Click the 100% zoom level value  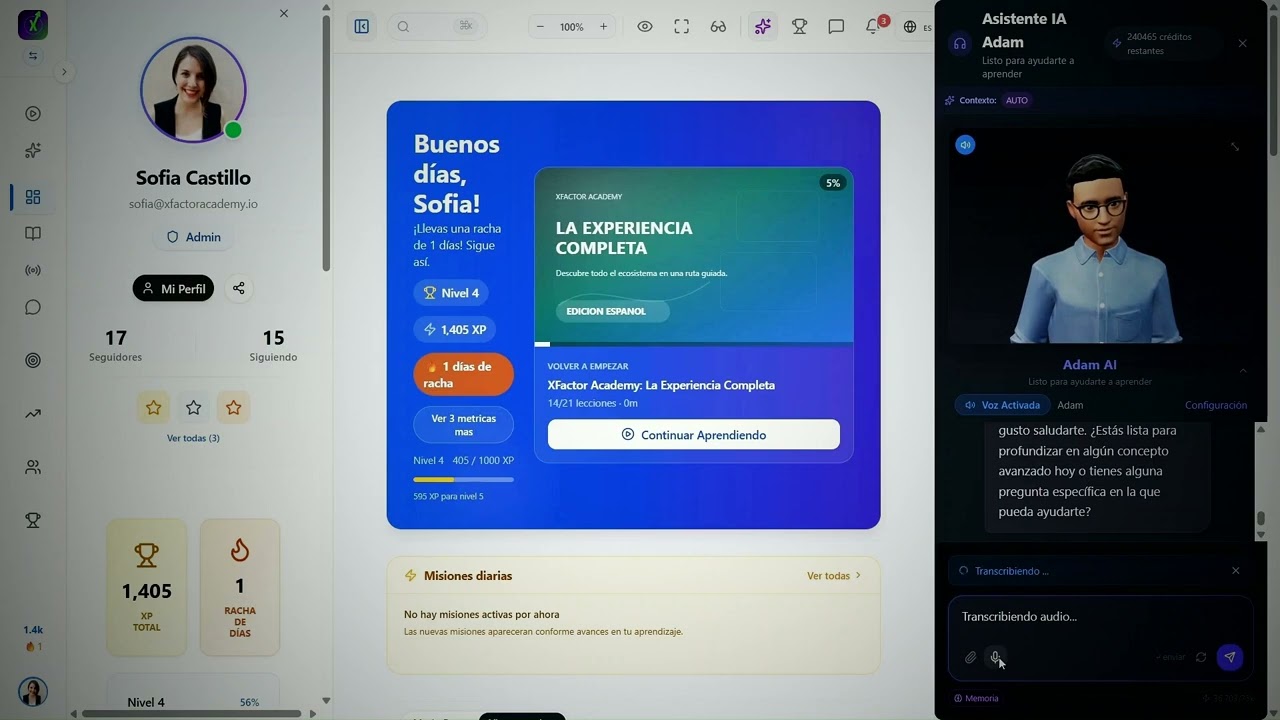(x=572, y=27)
